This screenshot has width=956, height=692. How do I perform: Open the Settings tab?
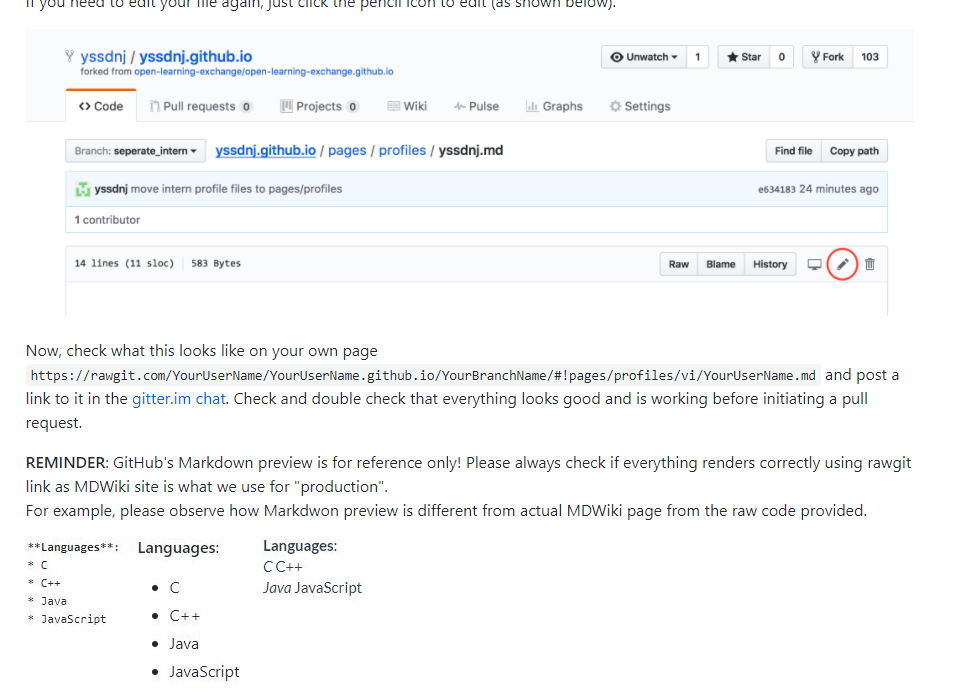(x=640, y=106)
